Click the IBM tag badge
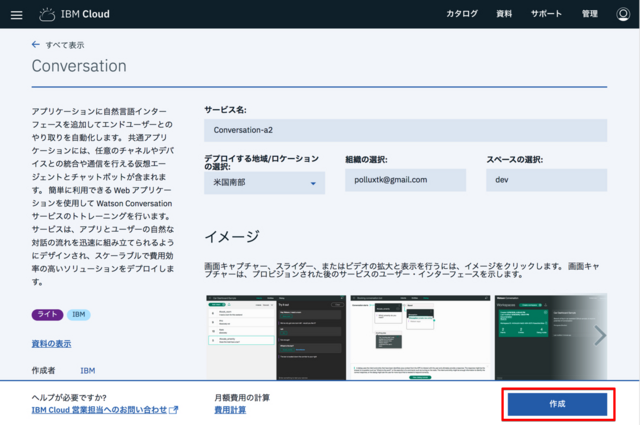 point(79,314)
